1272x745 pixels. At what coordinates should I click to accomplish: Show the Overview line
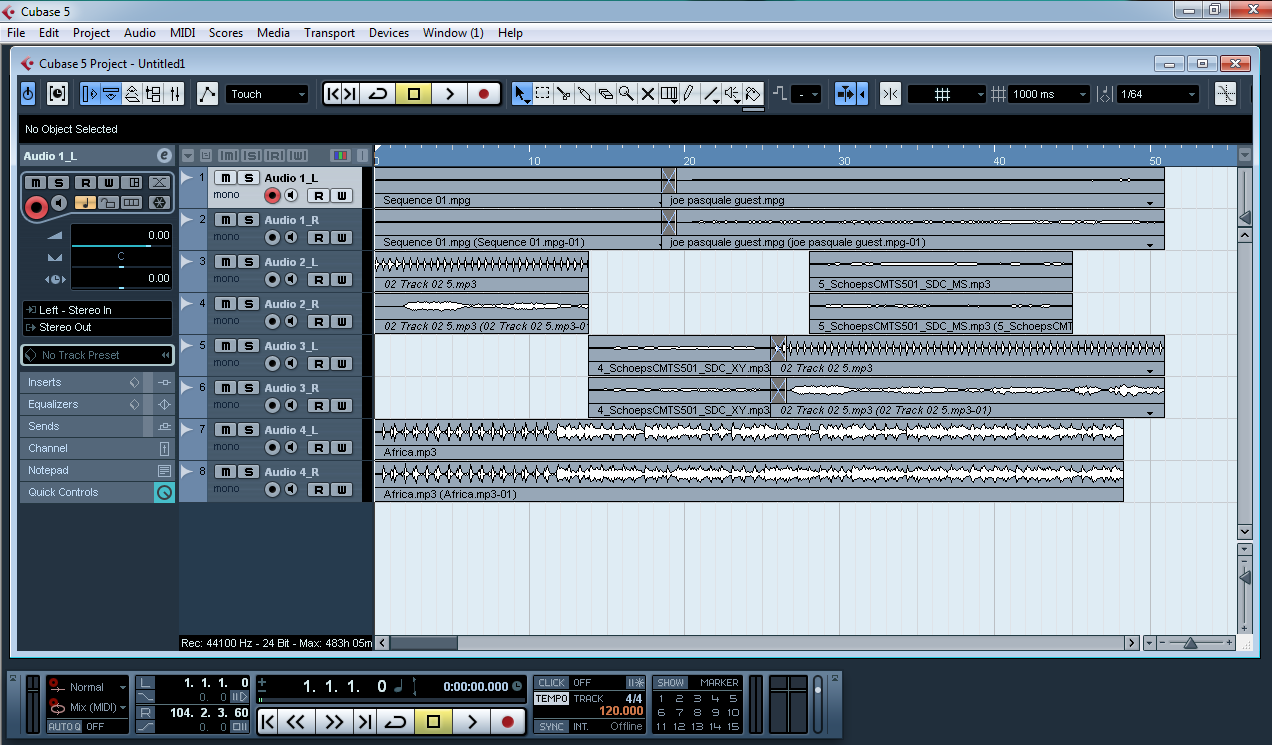click(131, 94)
